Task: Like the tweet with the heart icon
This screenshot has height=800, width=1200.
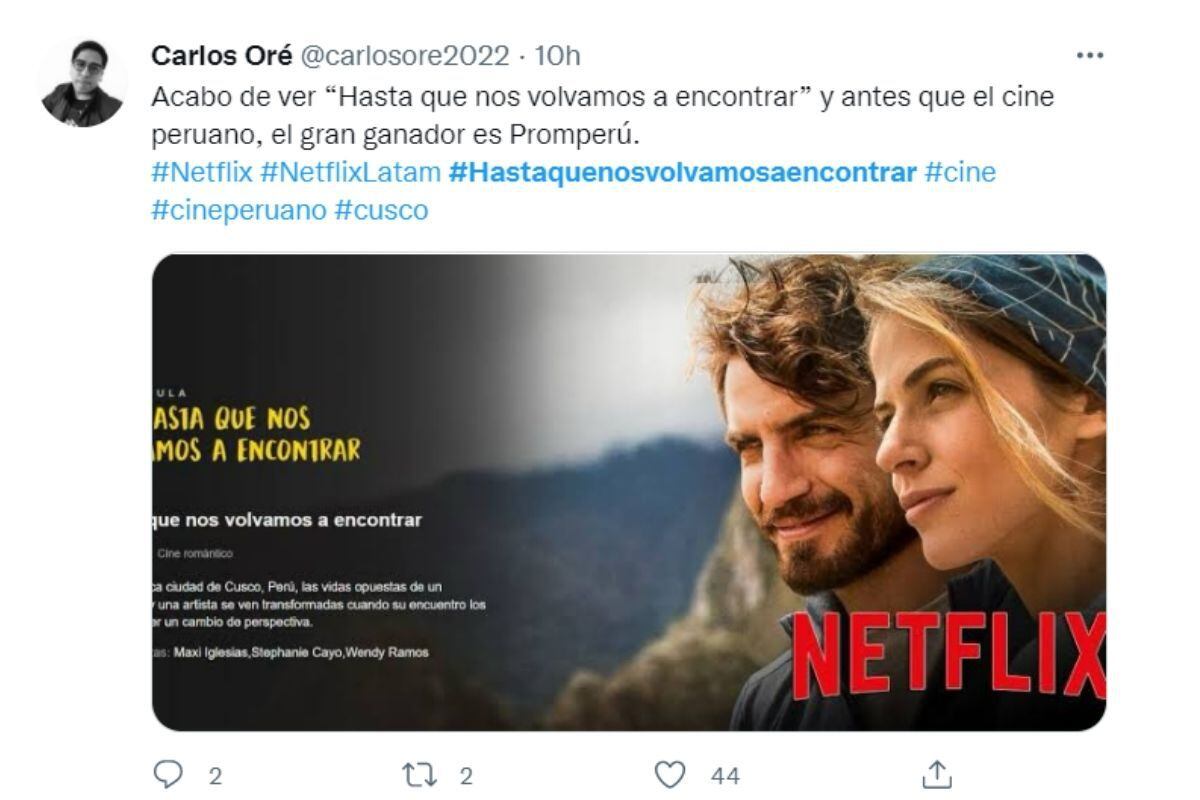Action: pos(669,775)
